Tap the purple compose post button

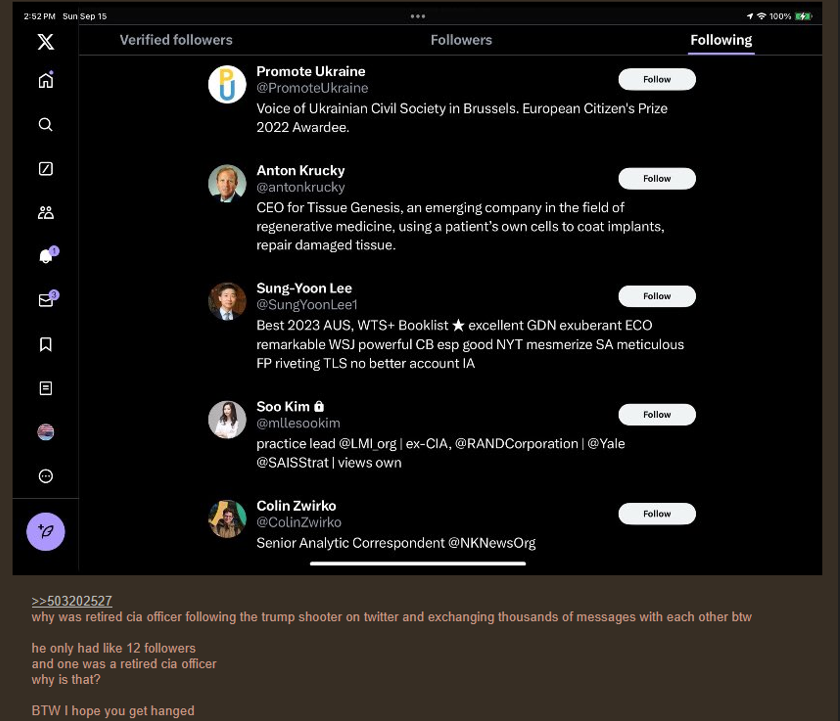click(46, 531)
